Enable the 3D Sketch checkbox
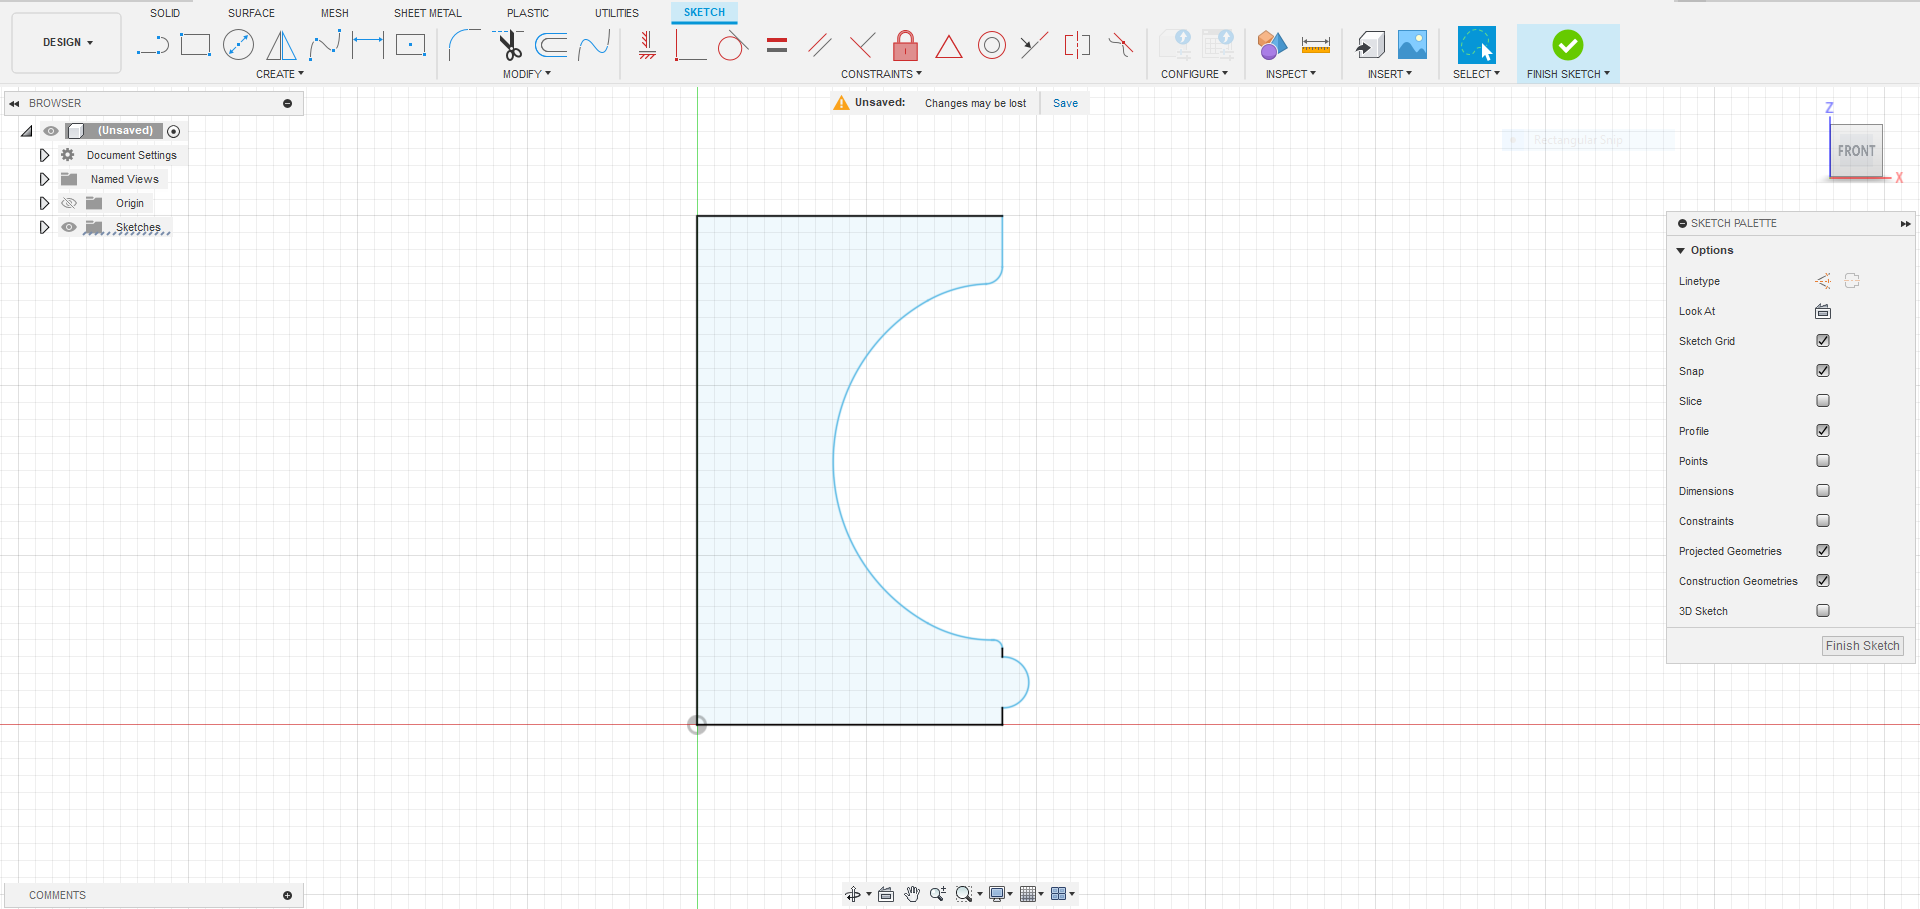1920x909 pixels. click(1823, 611)
